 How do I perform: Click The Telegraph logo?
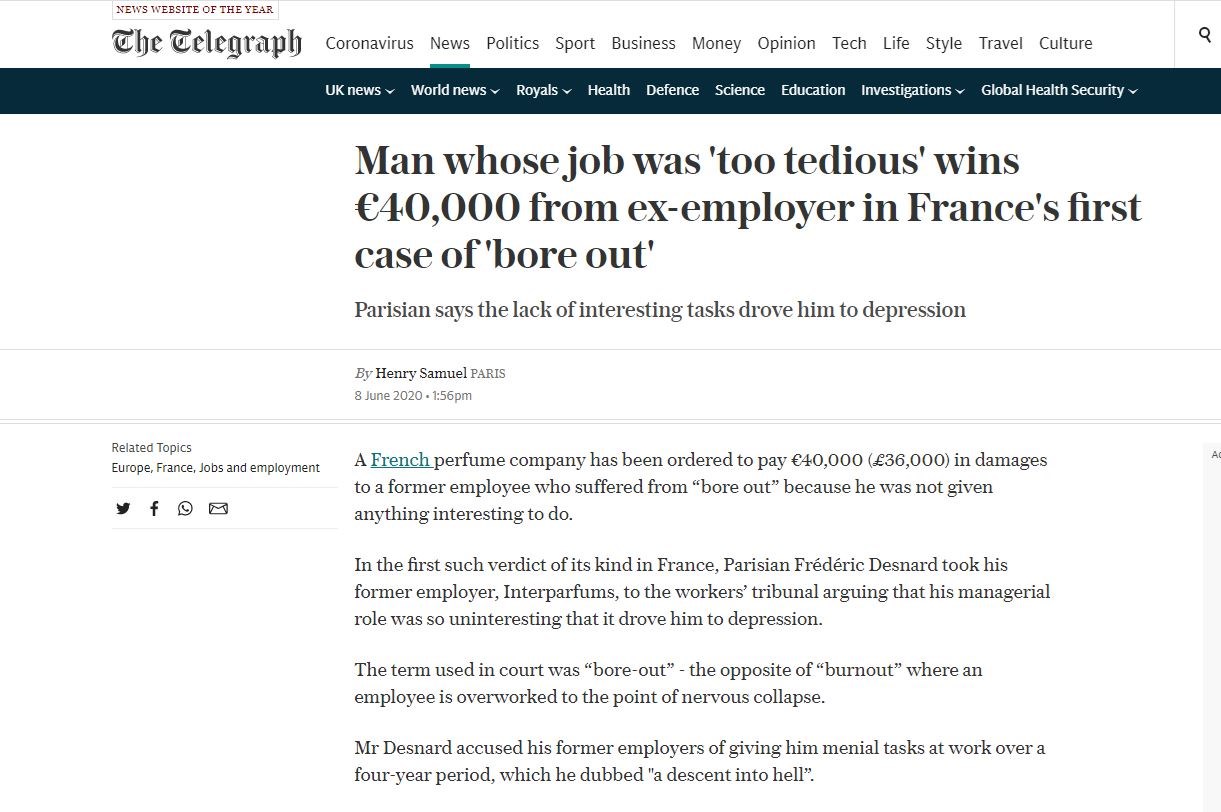coord(207,42)
